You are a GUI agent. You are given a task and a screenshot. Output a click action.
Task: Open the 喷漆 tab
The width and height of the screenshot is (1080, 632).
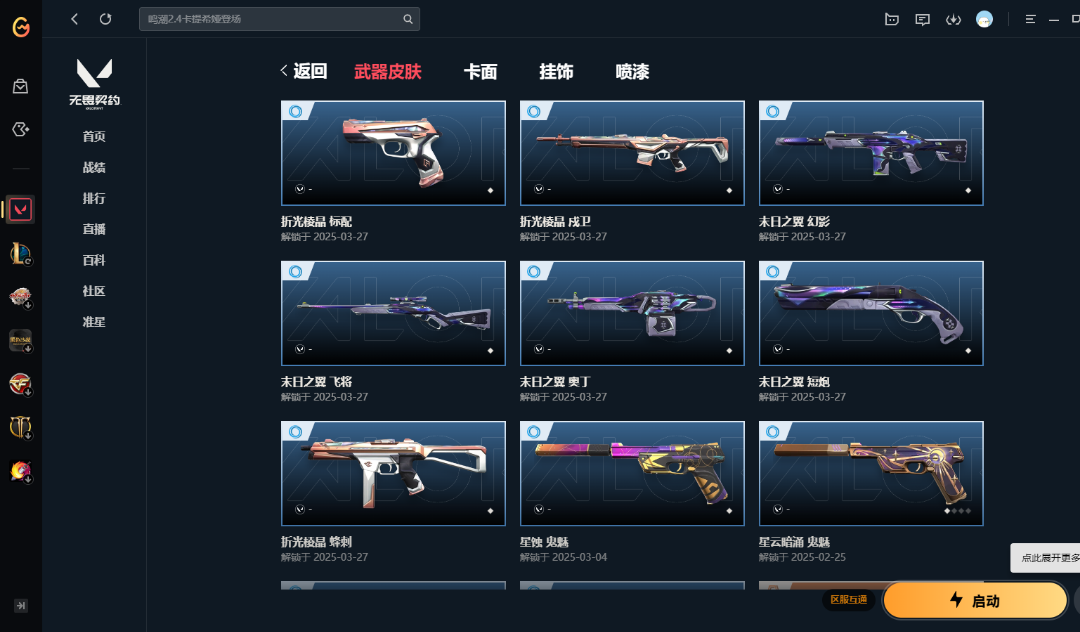point(632,72)
